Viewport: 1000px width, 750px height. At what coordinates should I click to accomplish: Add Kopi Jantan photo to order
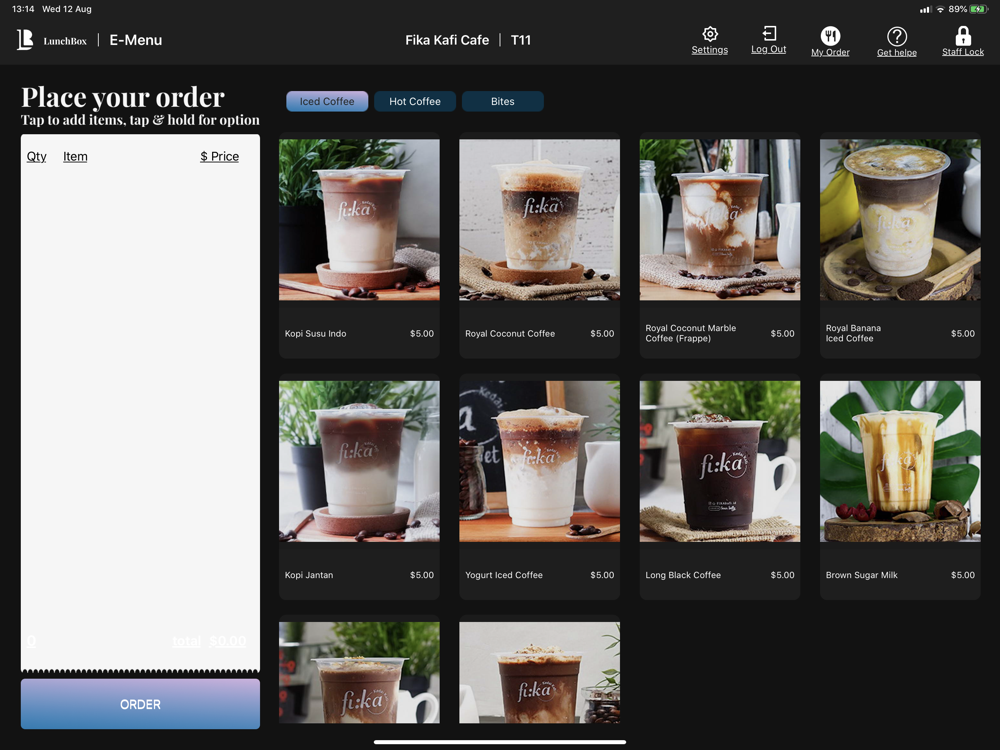359,461
